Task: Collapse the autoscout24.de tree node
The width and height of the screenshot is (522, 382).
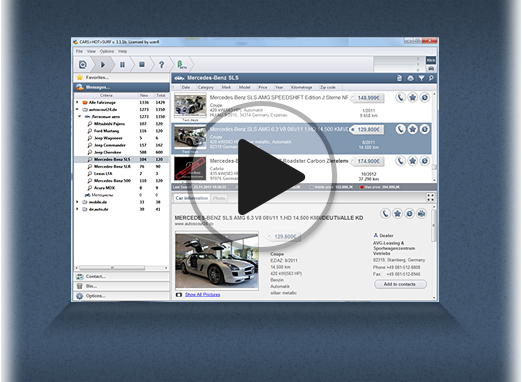Action: click(77, 109)
